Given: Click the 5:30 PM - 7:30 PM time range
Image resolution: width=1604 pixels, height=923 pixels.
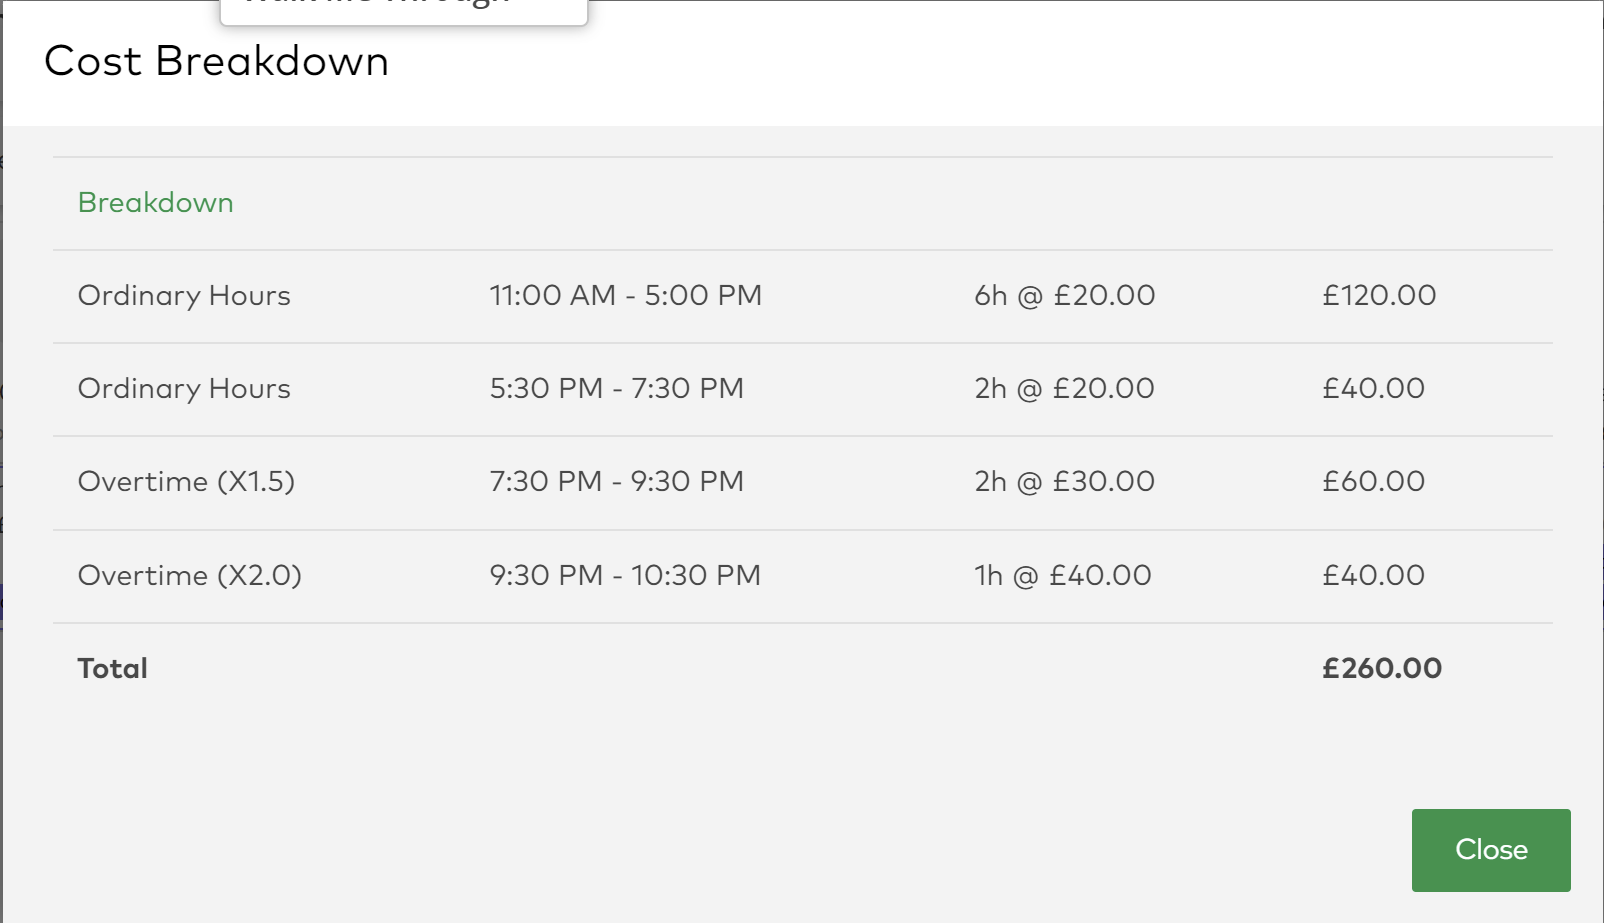Looking at the screenshot, I should (616, 388).
